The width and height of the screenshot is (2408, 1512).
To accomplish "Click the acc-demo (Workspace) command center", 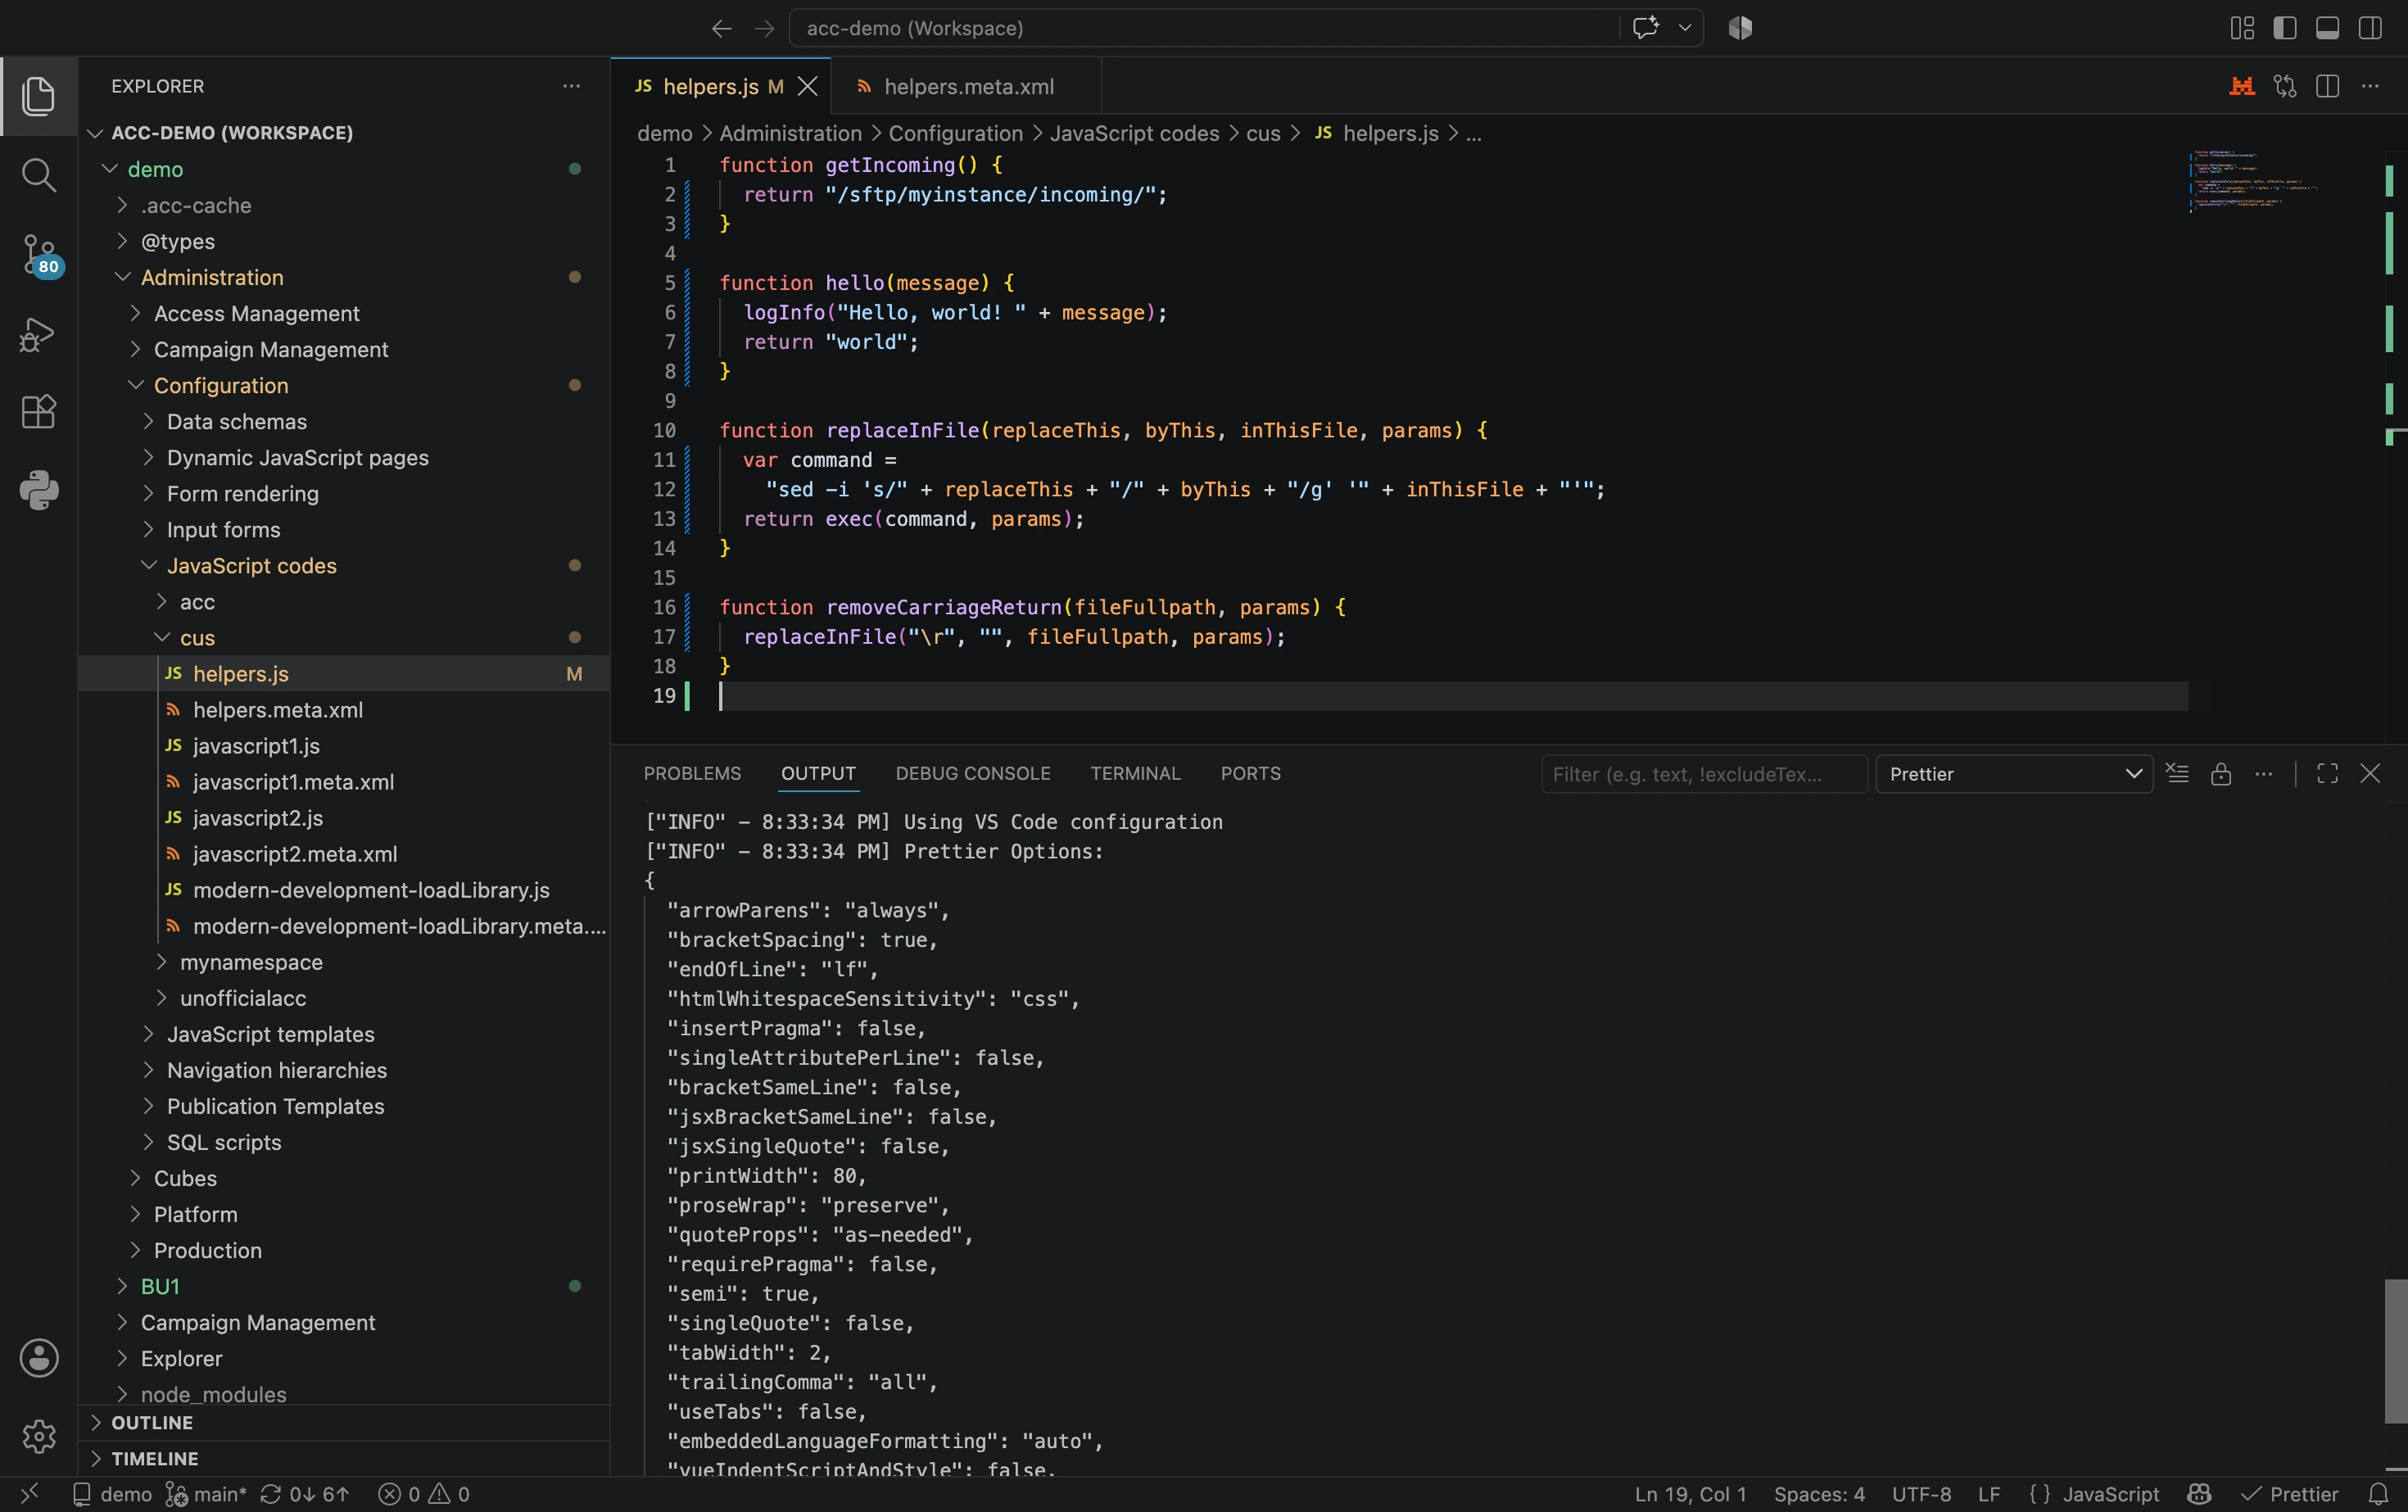I will (x=1203, y=28).
